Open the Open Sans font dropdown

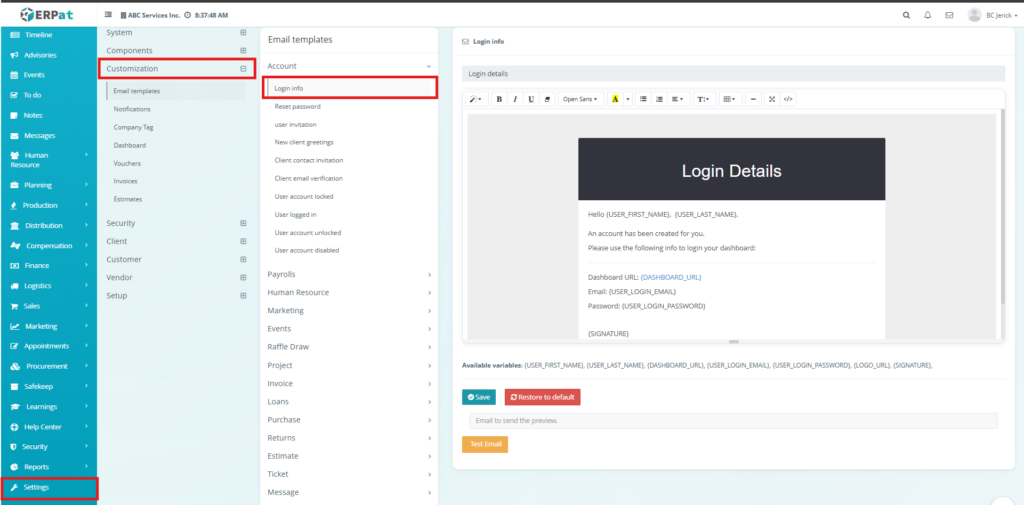[x=580, y=99]
